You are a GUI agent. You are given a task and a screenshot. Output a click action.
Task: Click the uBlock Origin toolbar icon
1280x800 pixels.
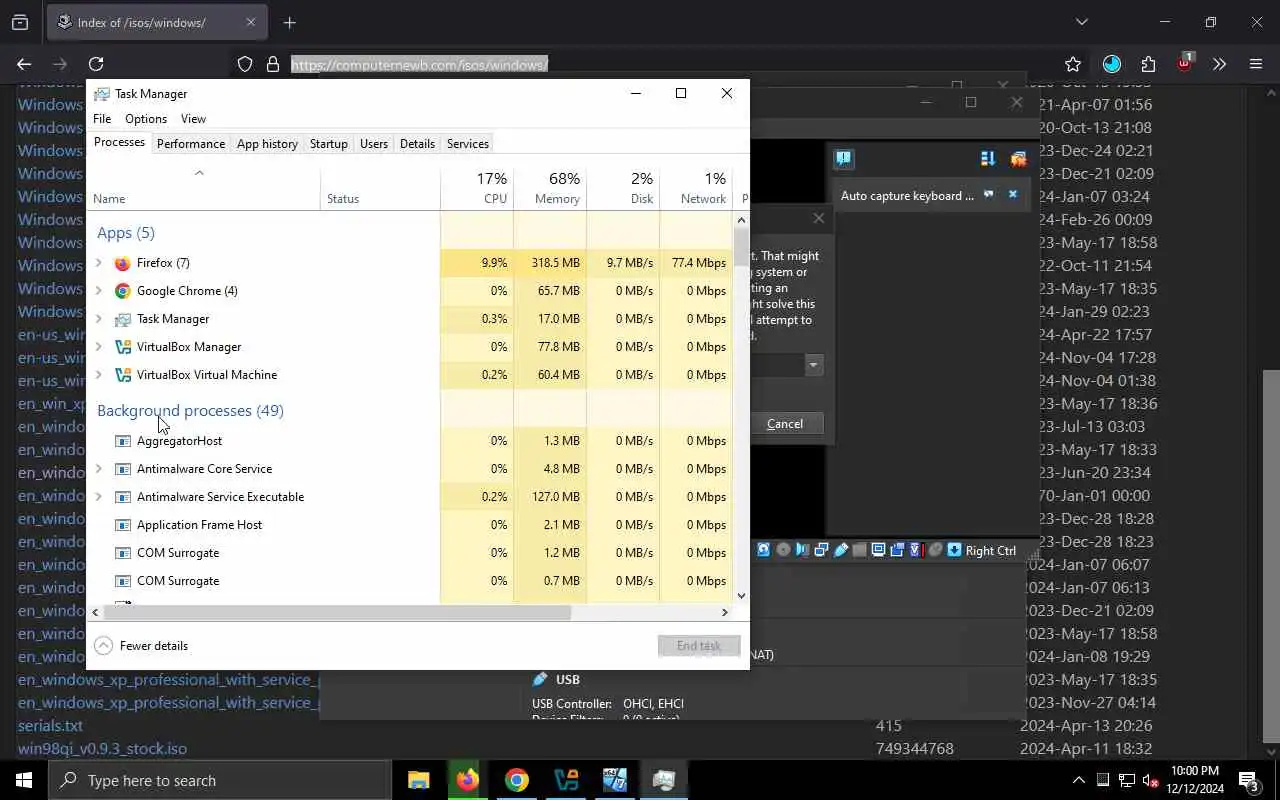click(1184, 63)
